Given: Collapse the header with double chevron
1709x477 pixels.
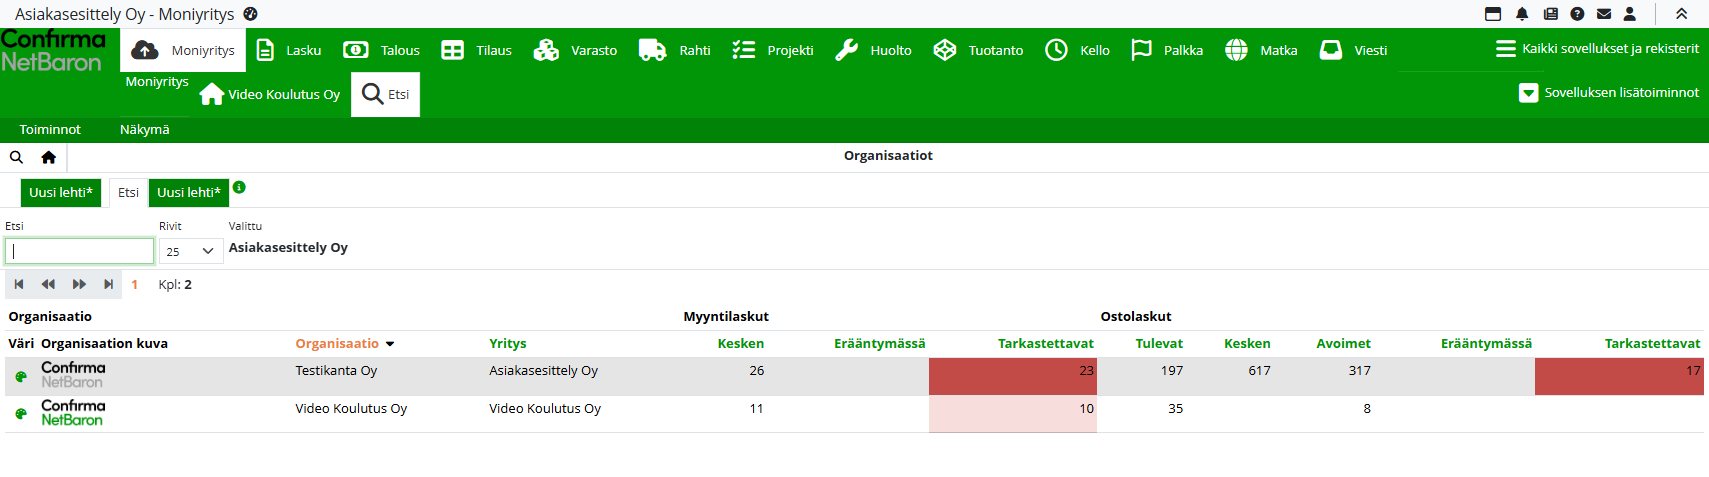Looking at the screenshot, I should click(1682, 14).
